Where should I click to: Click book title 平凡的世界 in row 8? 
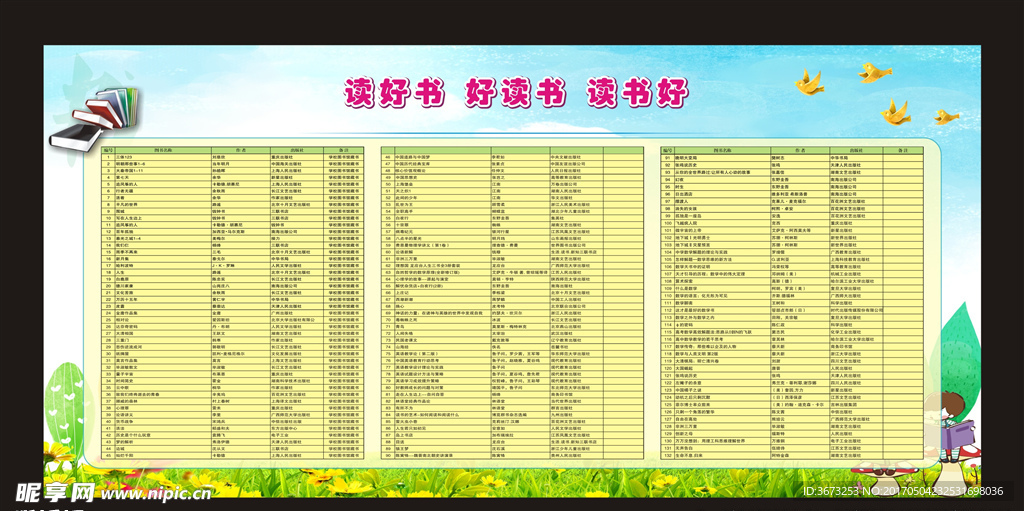[126, 204]
